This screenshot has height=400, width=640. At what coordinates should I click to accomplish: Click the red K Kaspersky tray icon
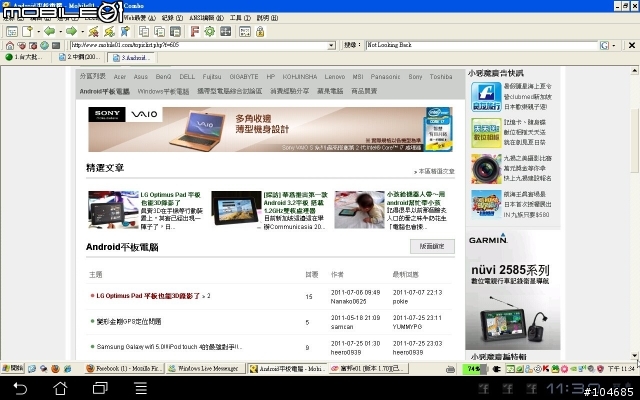pos(546,369)
